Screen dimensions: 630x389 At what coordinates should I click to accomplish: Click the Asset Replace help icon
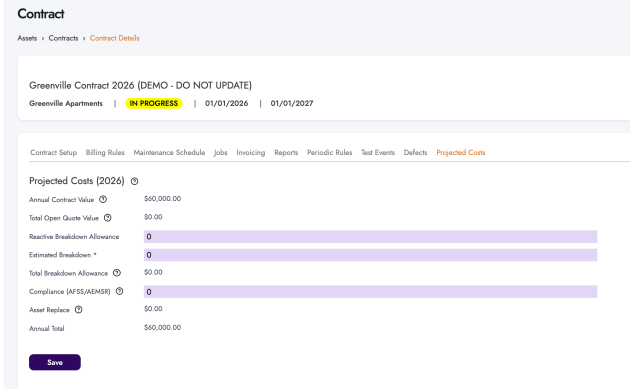79,309
